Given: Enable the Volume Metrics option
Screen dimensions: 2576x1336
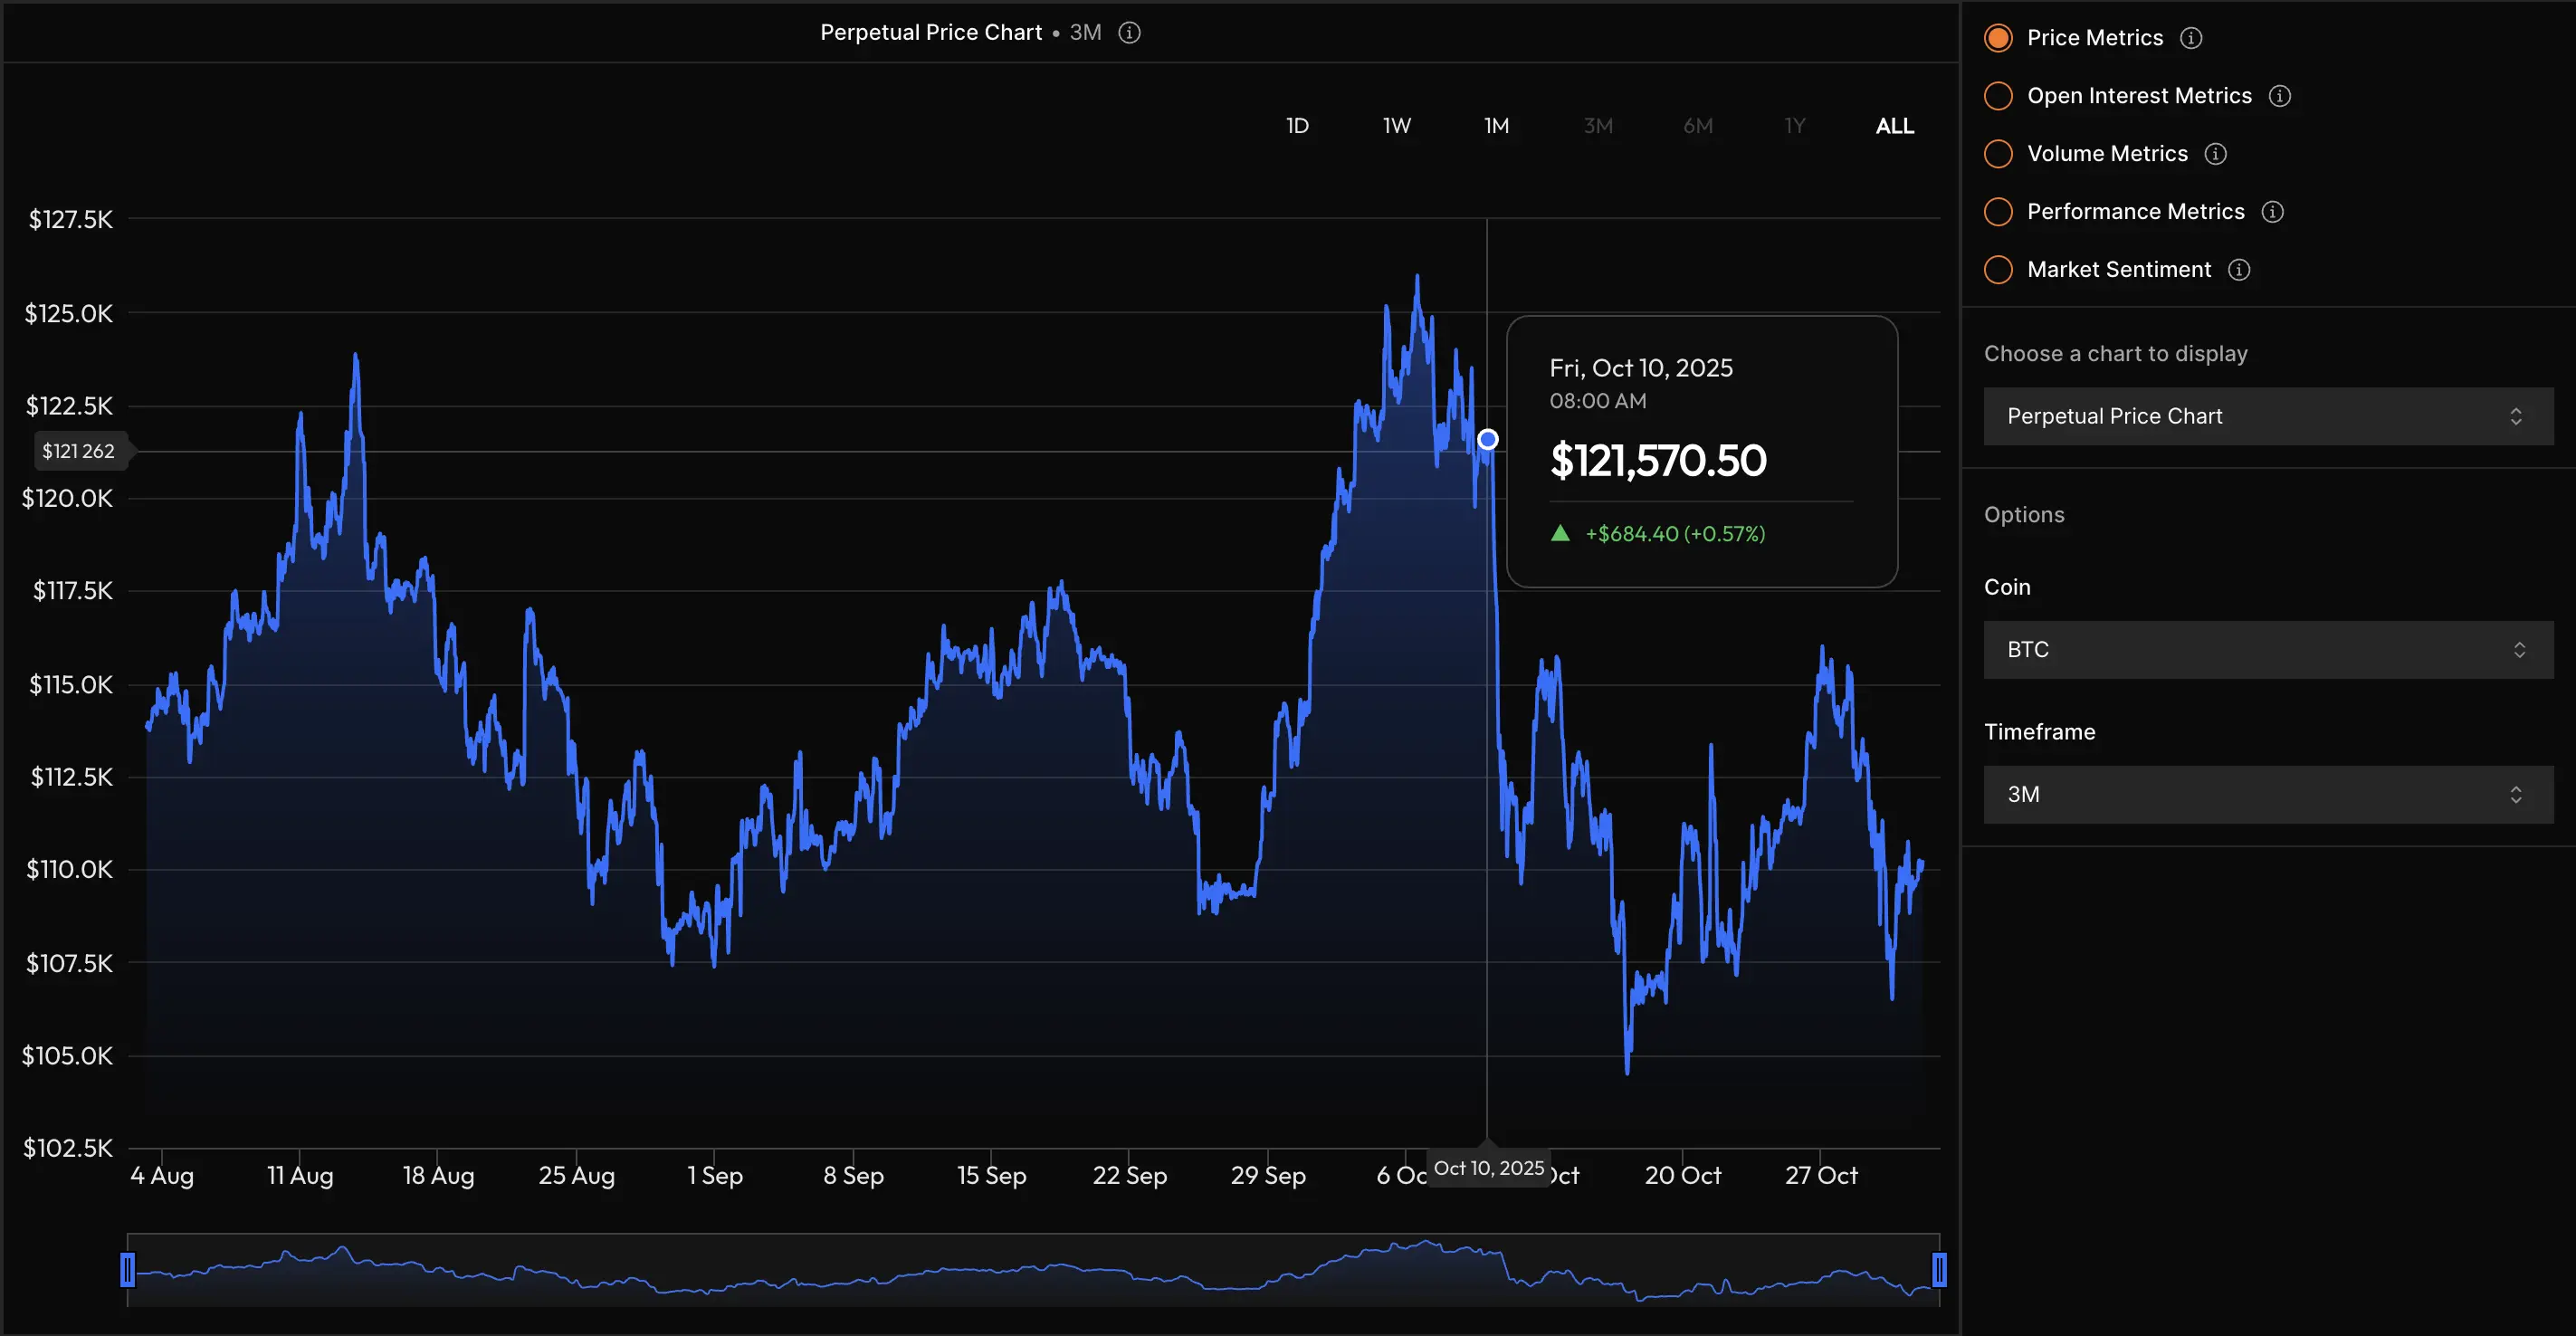Looking at the screenshot, I should point(1998,153).
